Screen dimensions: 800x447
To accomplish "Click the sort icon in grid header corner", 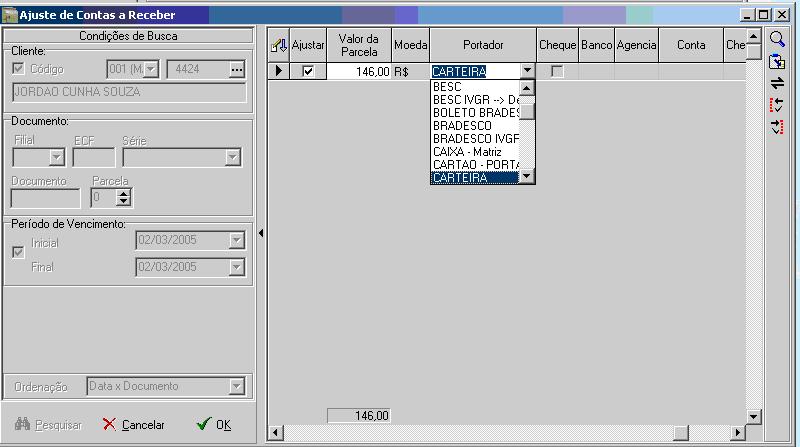I will click(279, 46).
